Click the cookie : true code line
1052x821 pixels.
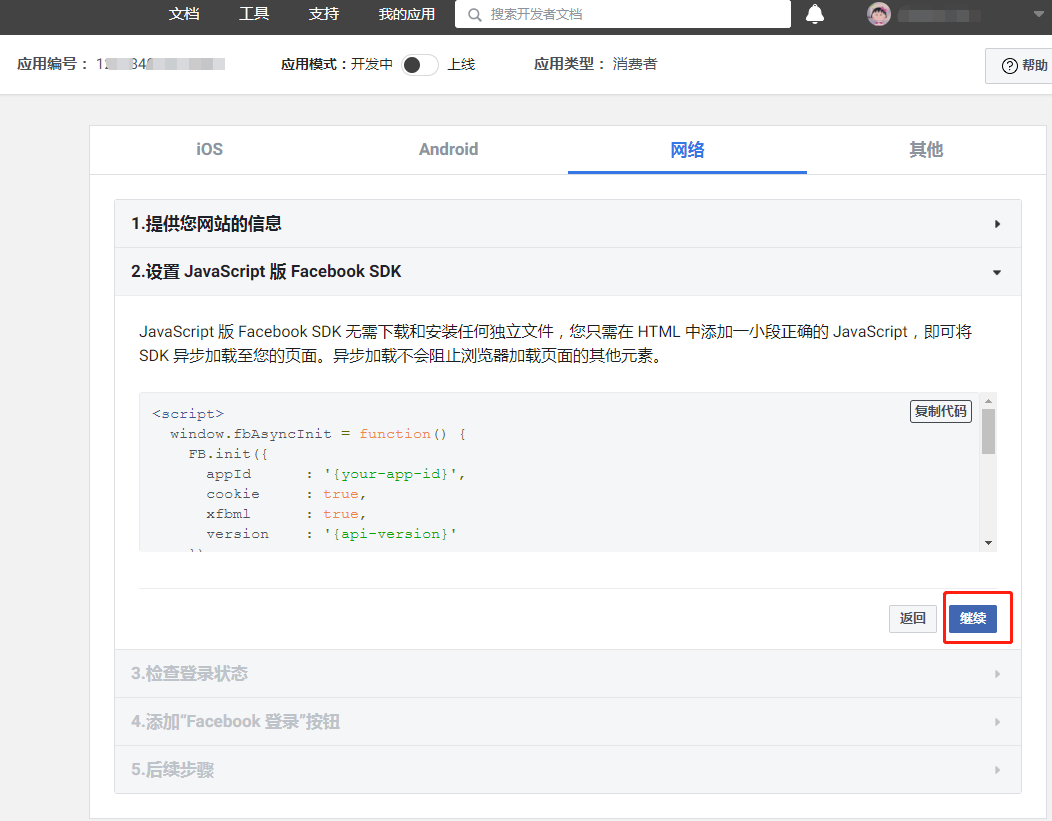[x=286, y=494]
